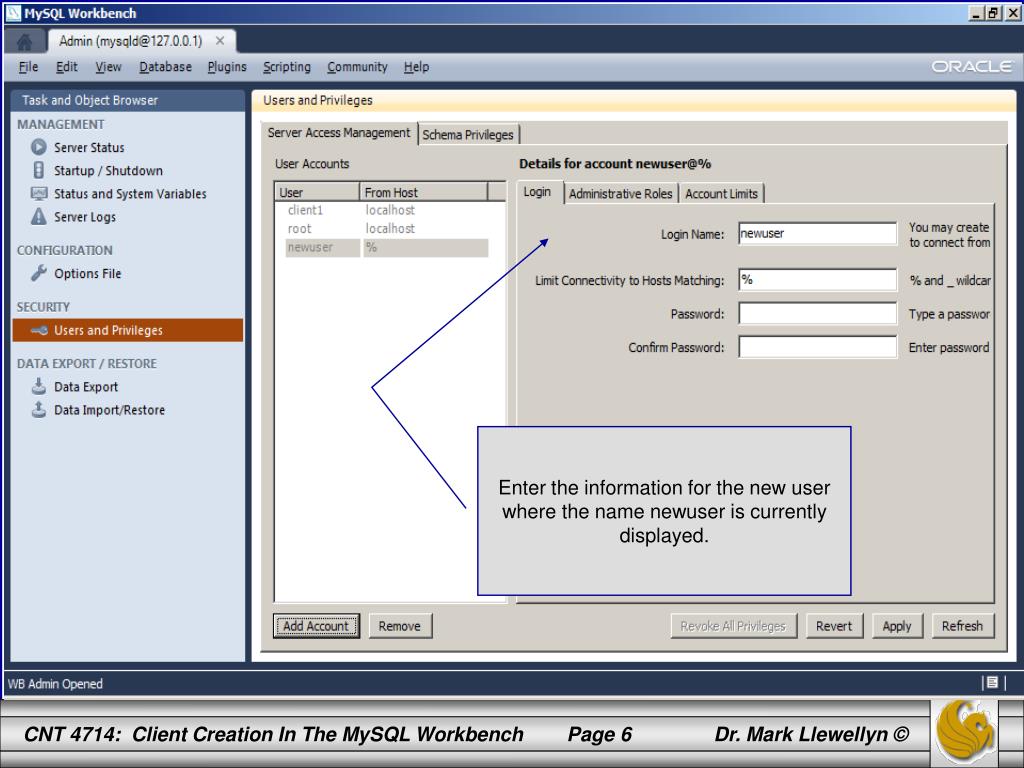This screenshot has width=1024, height=768.
Task: Click the Status and System Variables monitor icon
Action: pos(39,193)
